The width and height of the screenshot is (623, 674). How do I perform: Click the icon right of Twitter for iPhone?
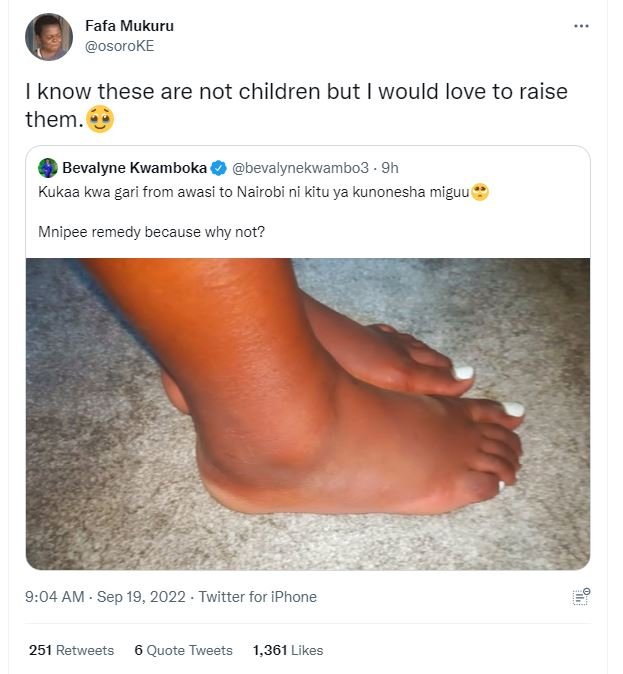tap(580, 597)
